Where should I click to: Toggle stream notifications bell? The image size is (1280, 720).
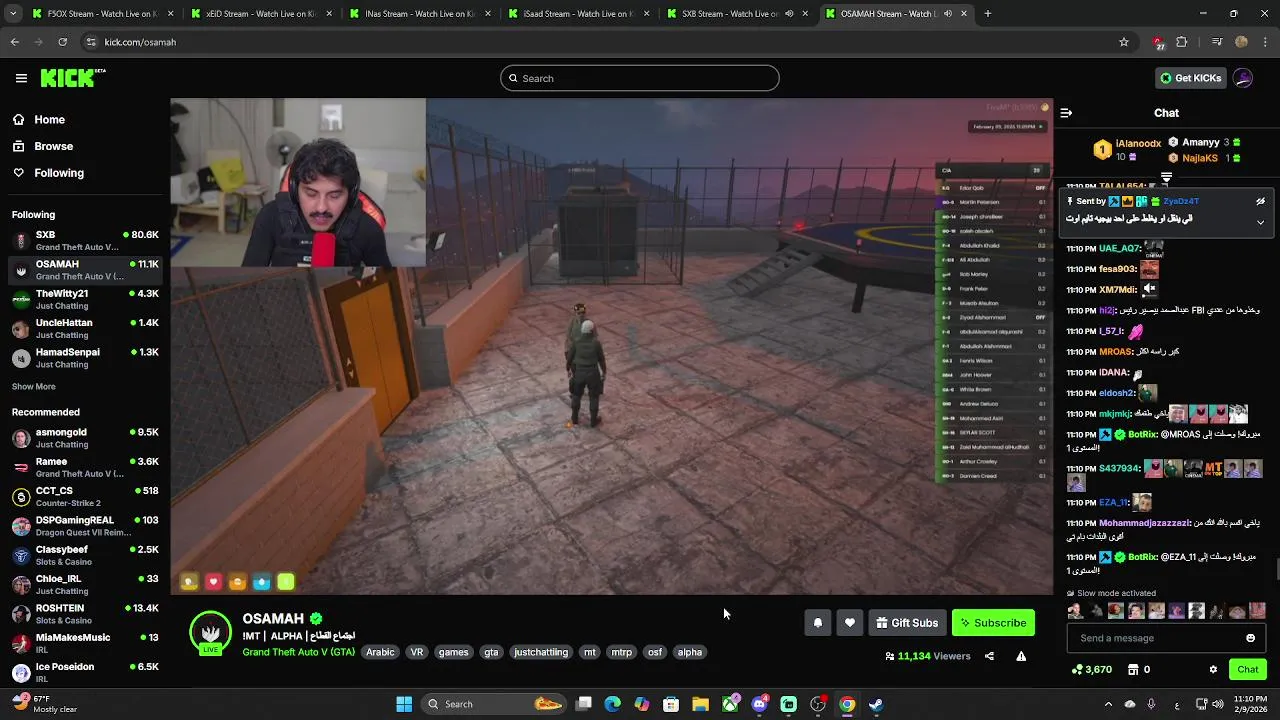817,623
